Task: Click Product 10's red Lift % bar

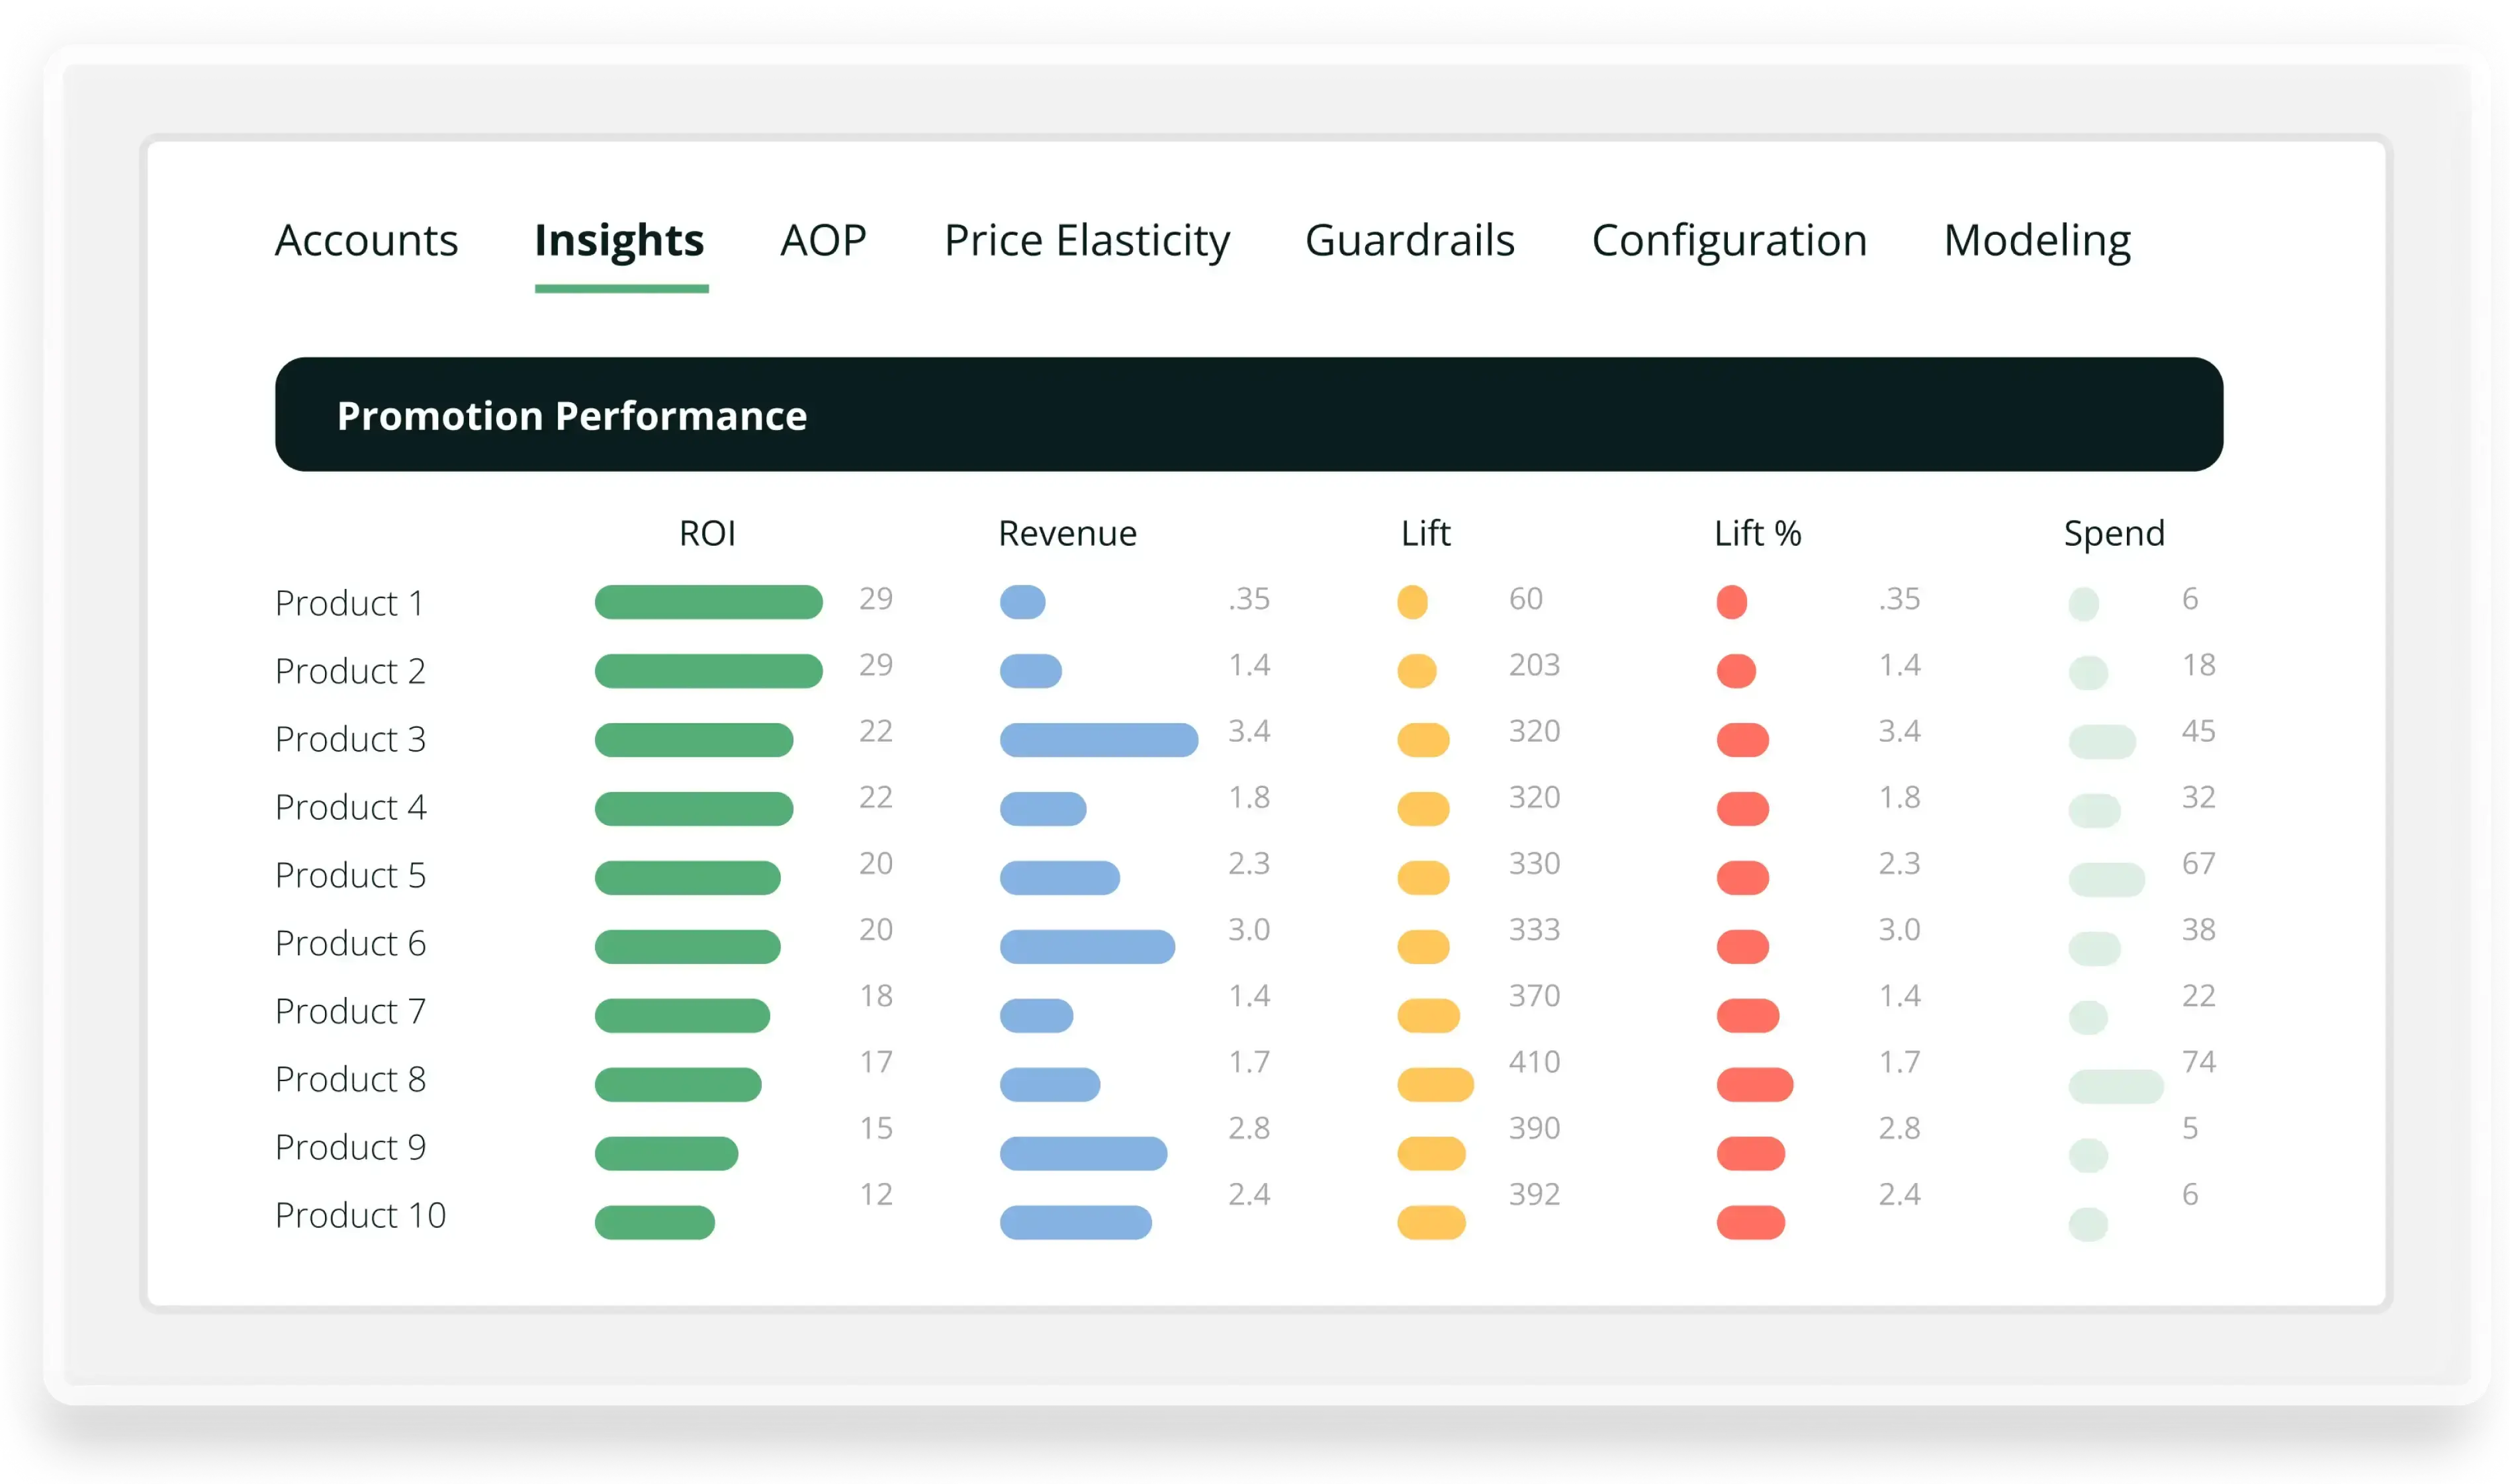Action: click(x=1750, y=1222)
